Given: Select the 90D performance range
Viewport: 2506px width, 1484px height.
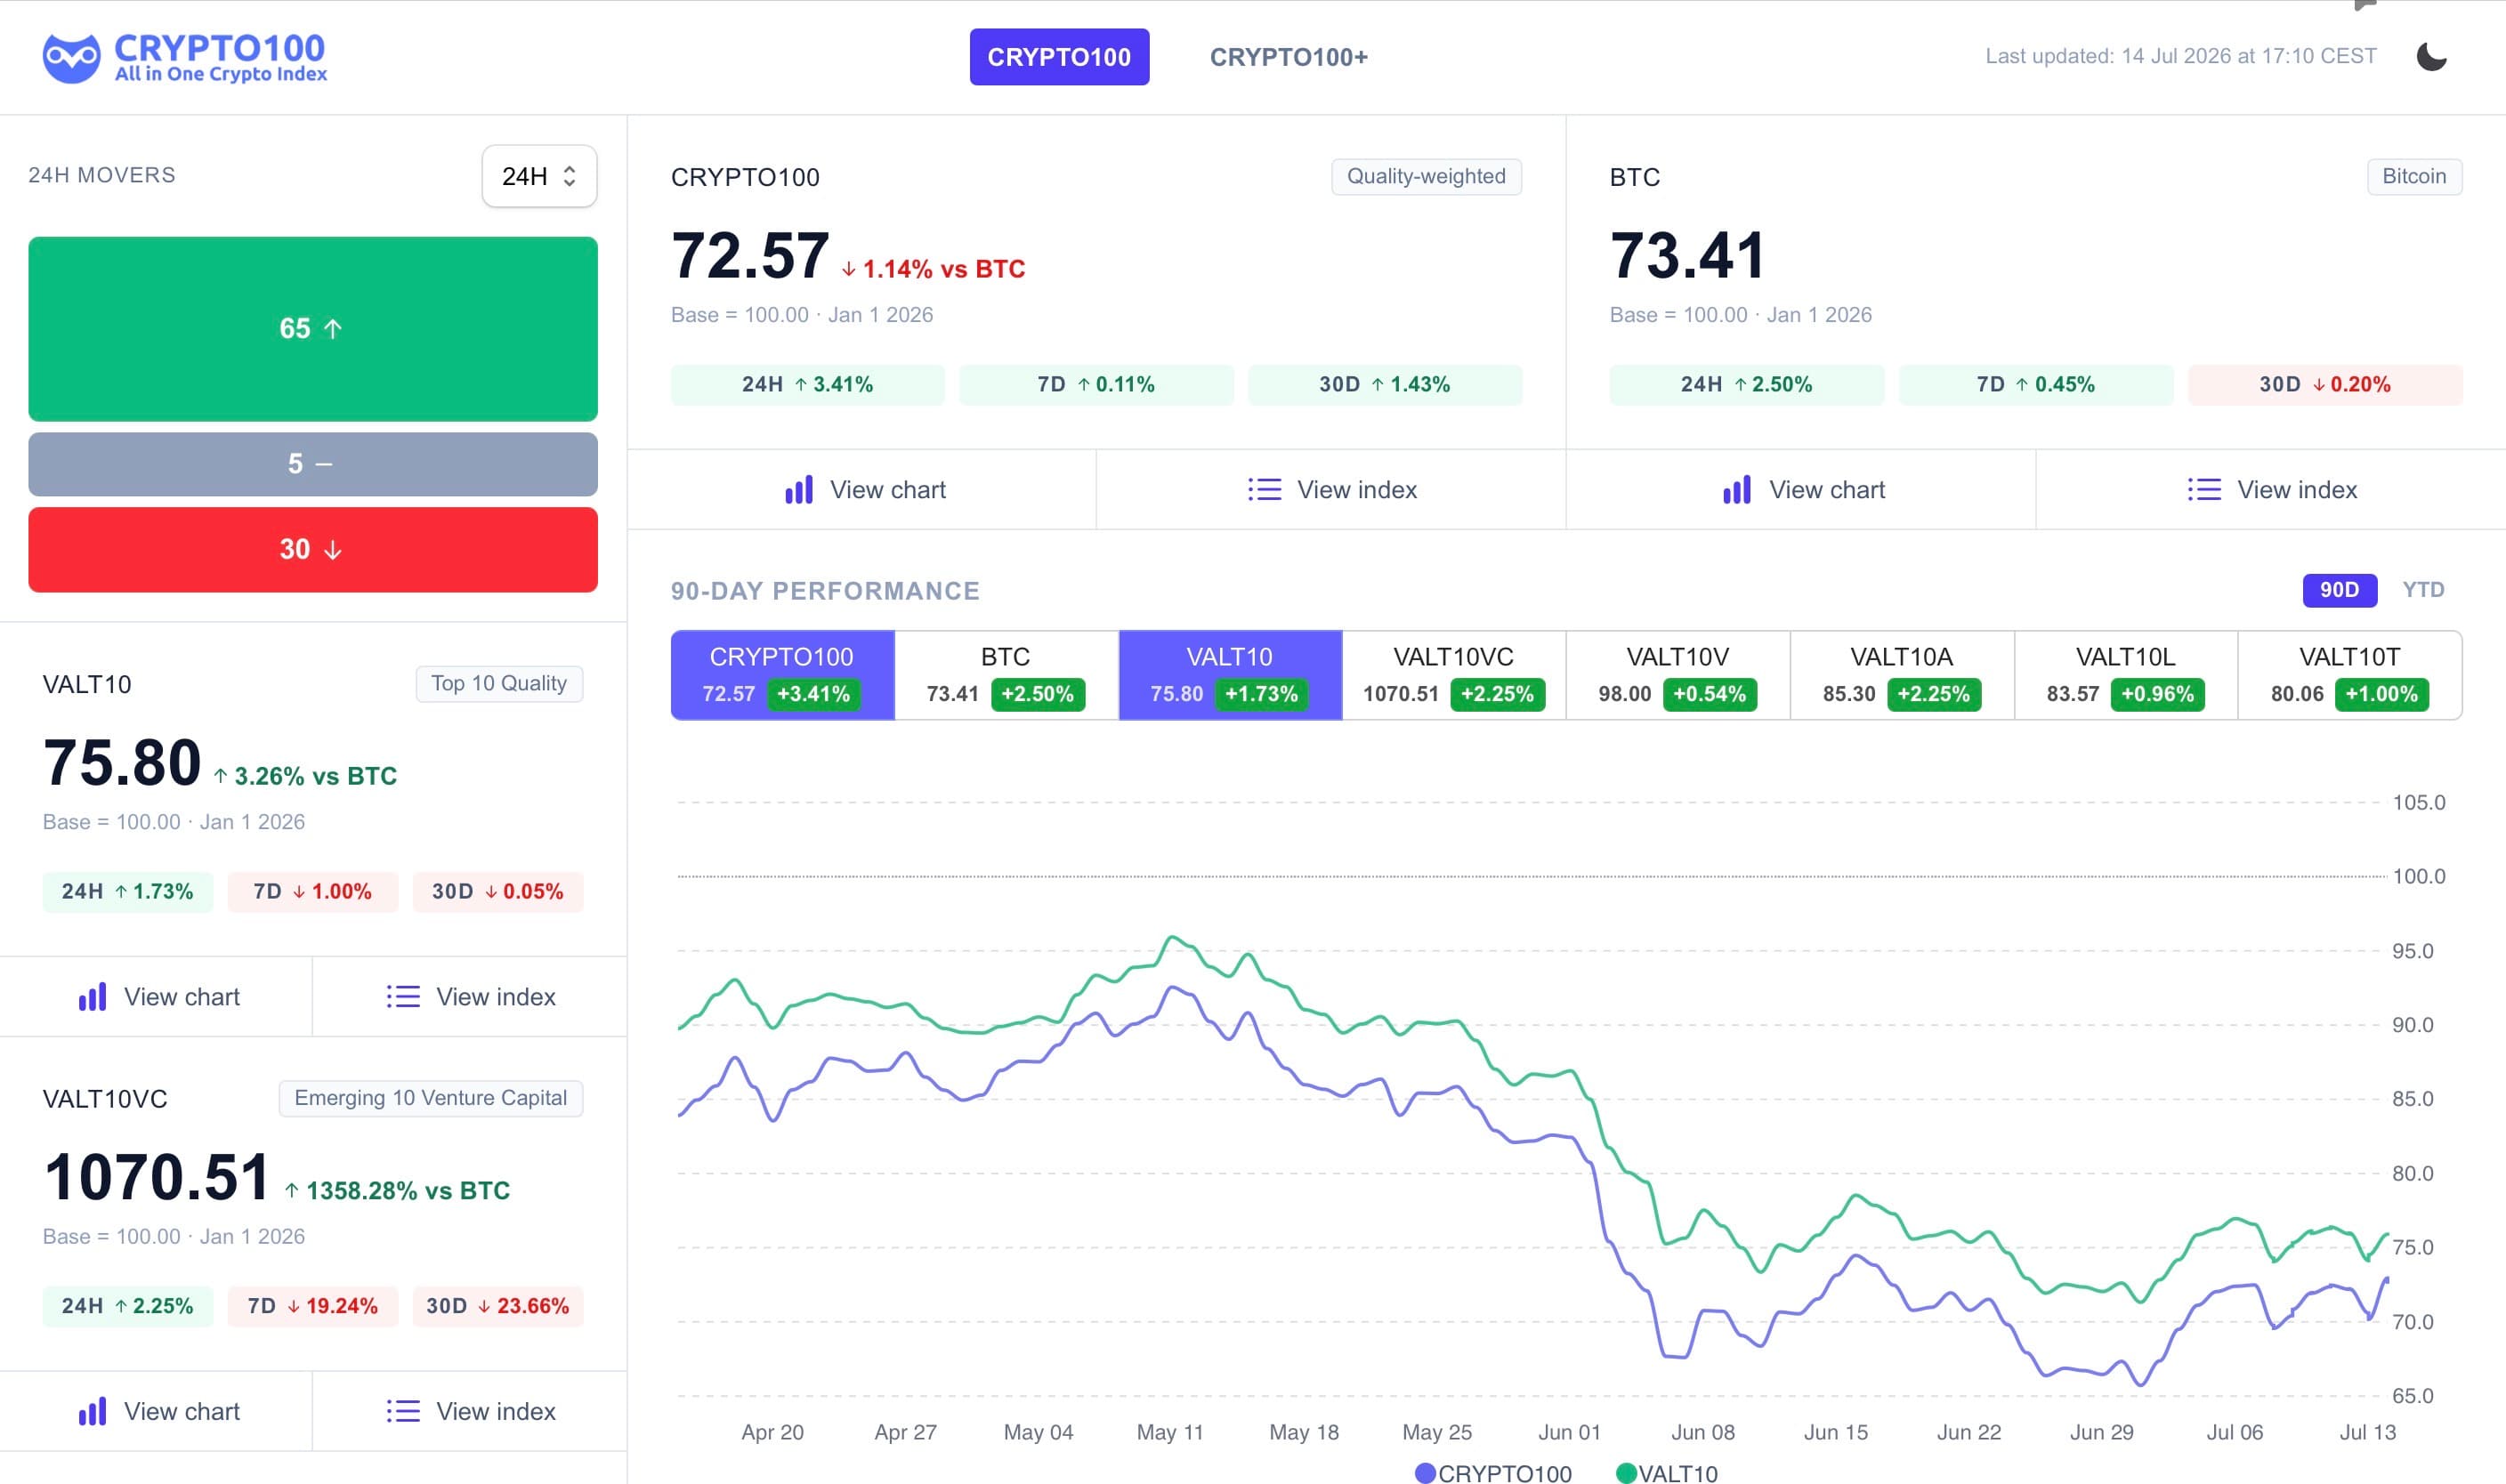Looking at the screenshot, I should tap(2339, 589).
